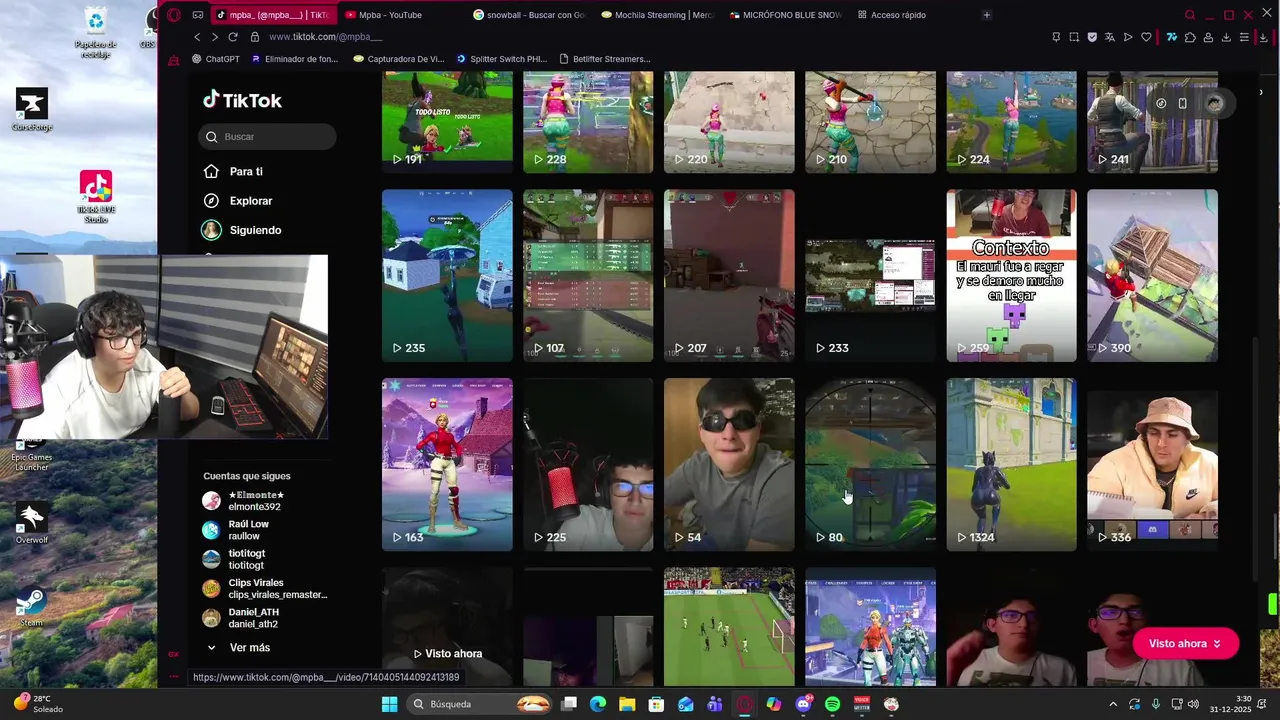Open video with 54 views

click(729, 465)
